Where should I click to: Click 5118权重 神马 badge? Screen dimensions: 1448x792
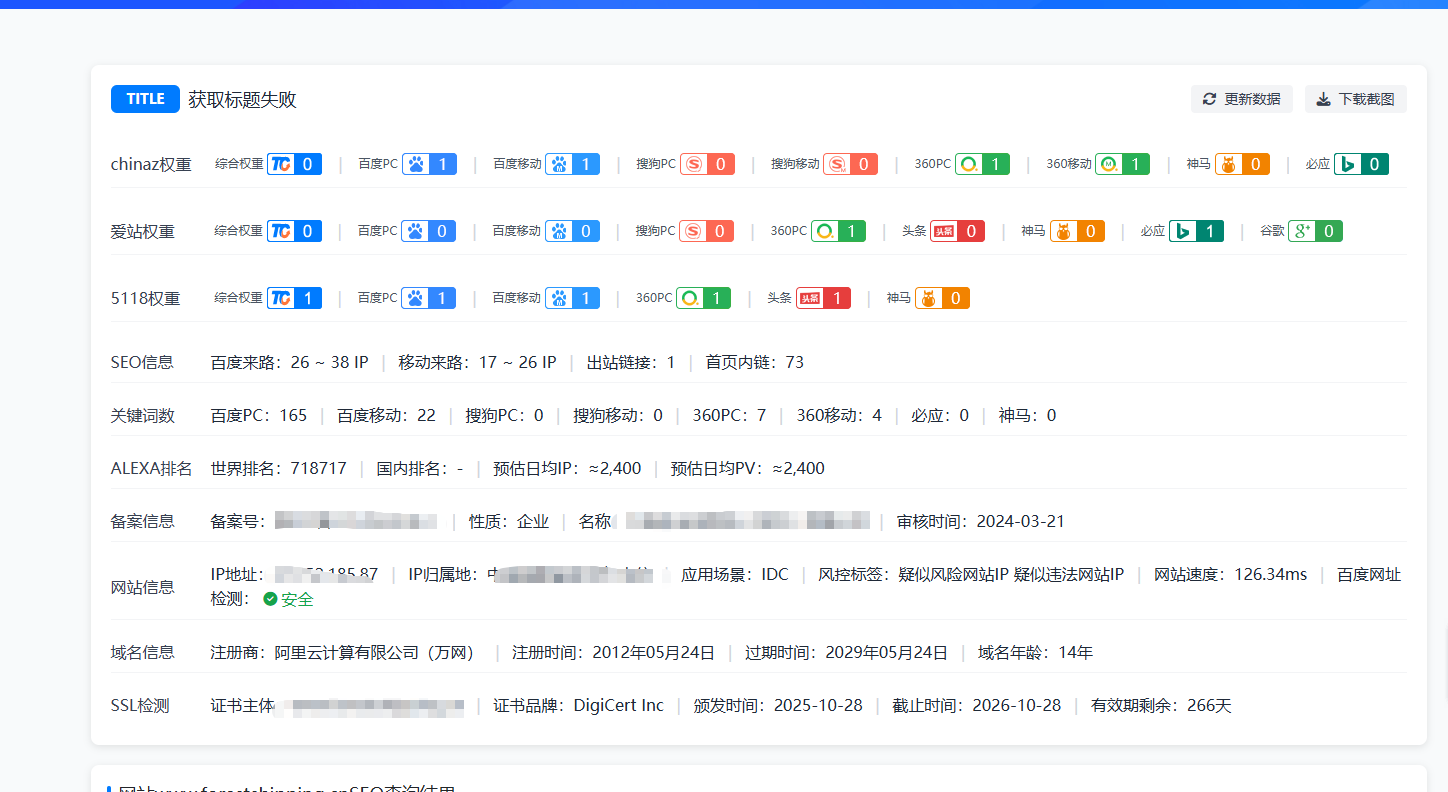pyautogui.click(x=942, y=298)
